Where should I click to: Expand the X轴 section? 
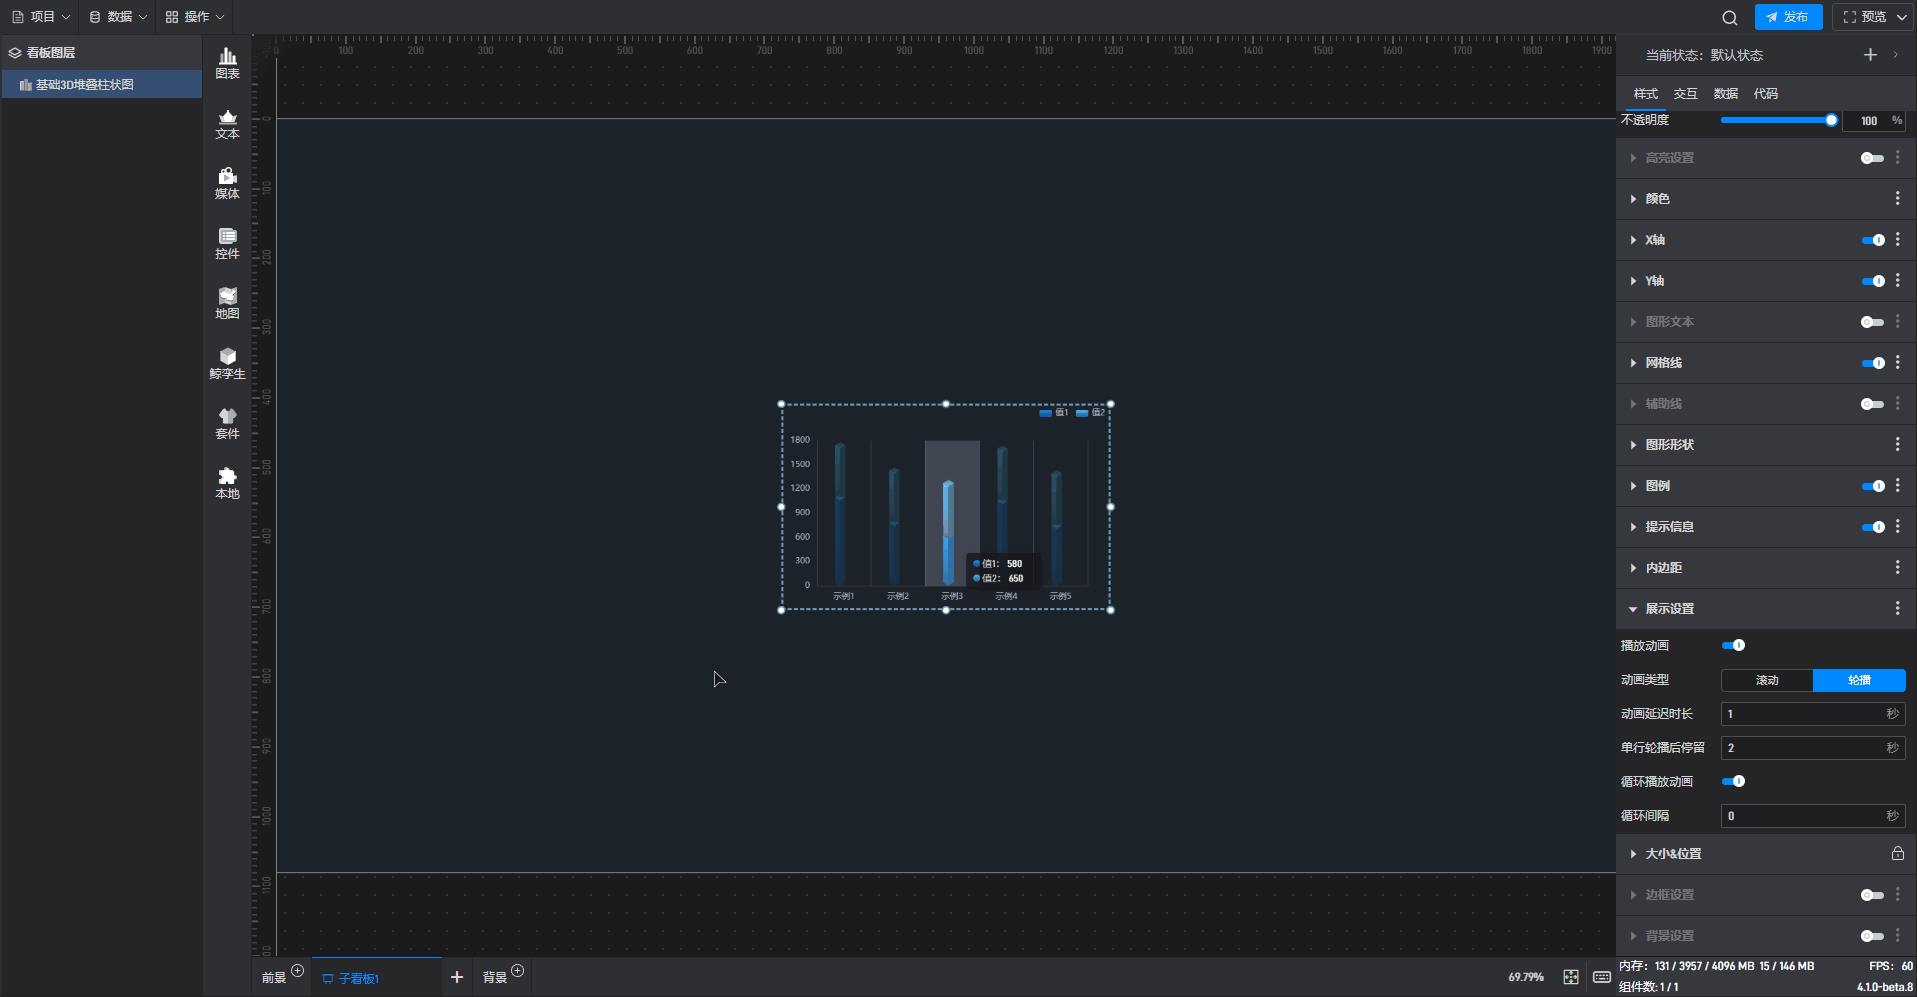click(1633, 240)
